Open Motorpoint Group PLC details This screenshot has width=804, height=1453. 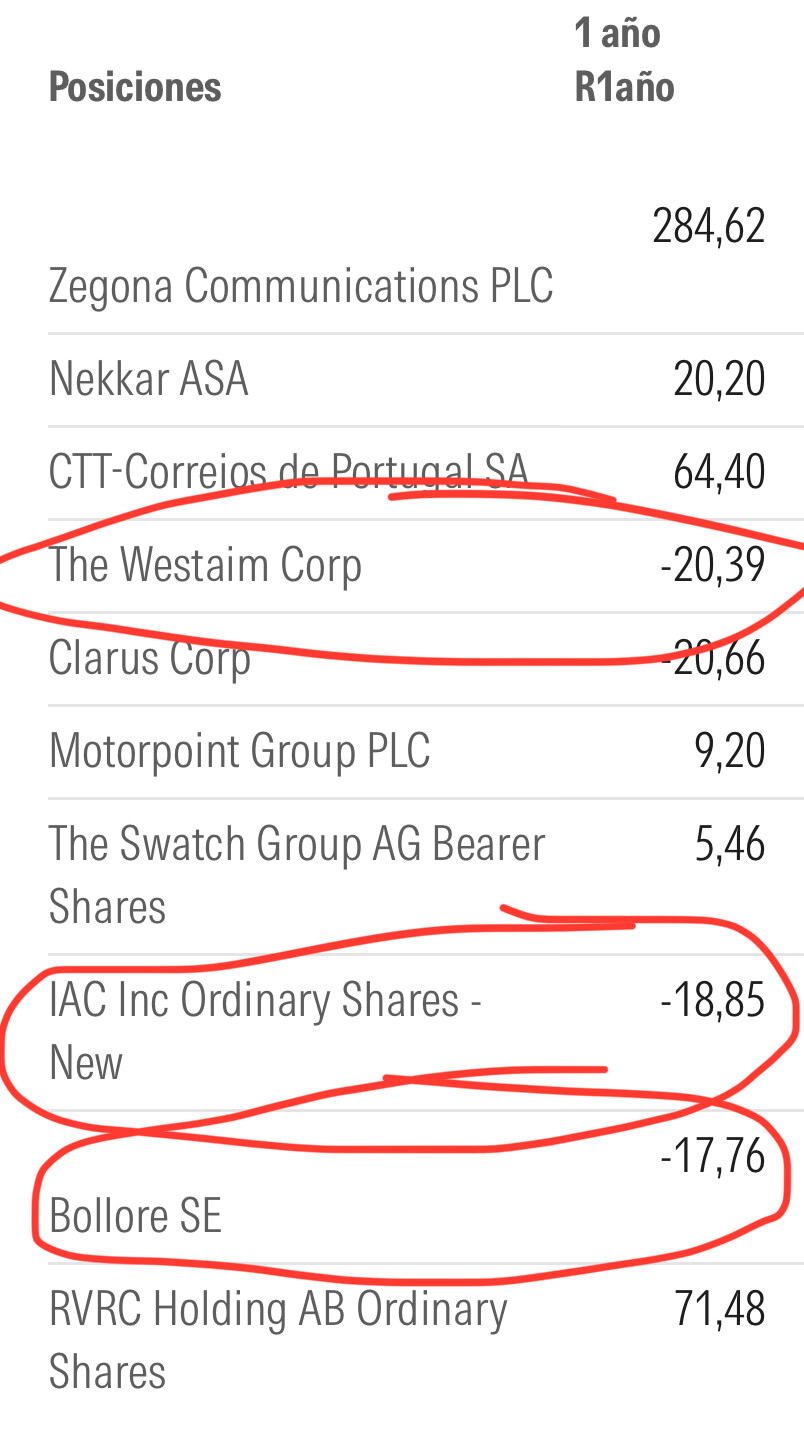(239, 751)
